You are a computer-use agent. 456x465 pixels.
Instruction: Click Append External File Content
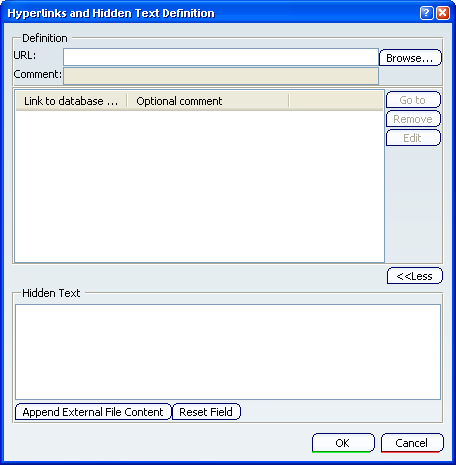point(93,412)
